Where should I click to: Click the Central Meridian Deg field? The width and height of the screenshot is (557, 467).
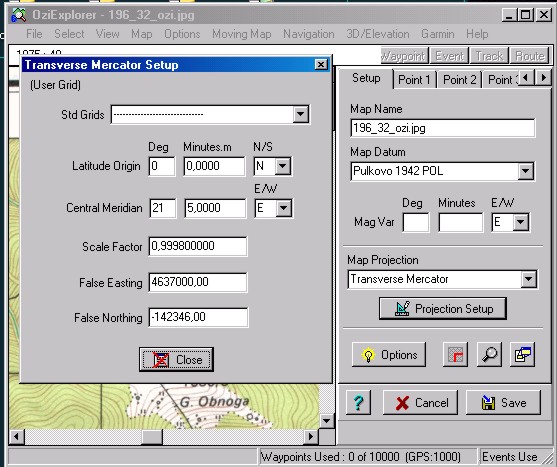click(162, 208)
